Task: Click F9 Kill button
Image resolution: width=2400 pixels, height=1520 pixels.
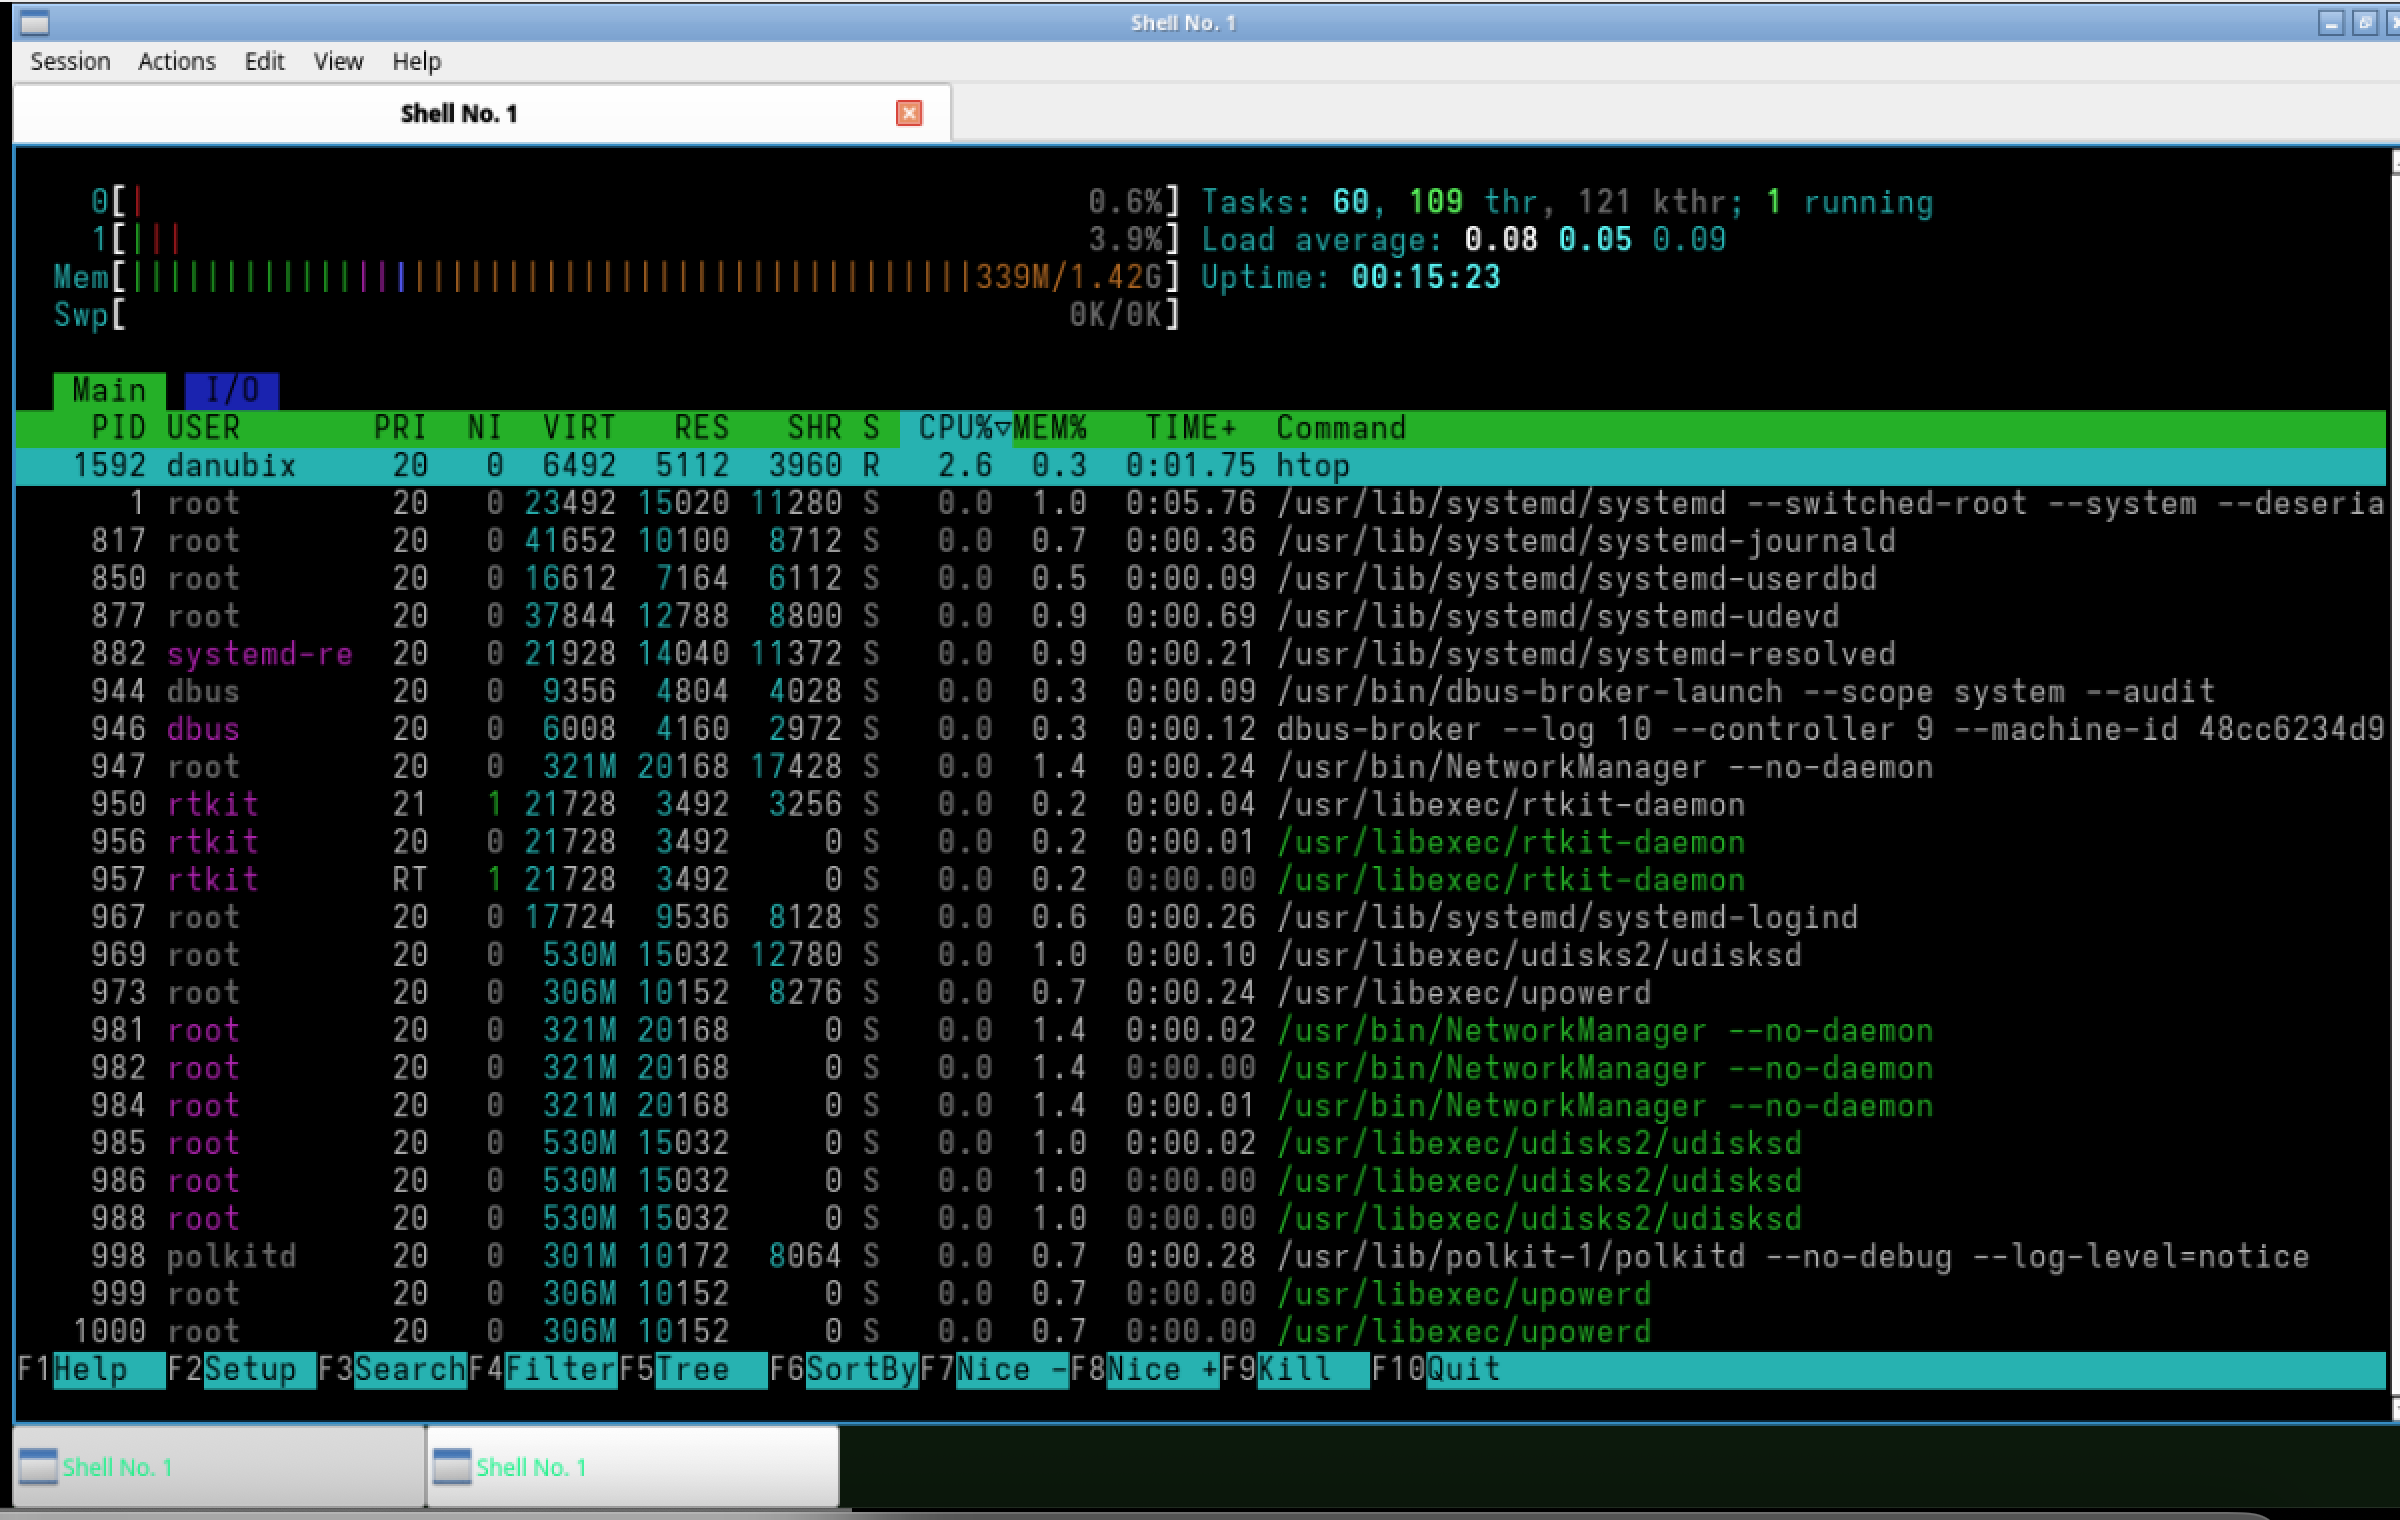Action: pyautogui.click(x=1295, y=1369)
